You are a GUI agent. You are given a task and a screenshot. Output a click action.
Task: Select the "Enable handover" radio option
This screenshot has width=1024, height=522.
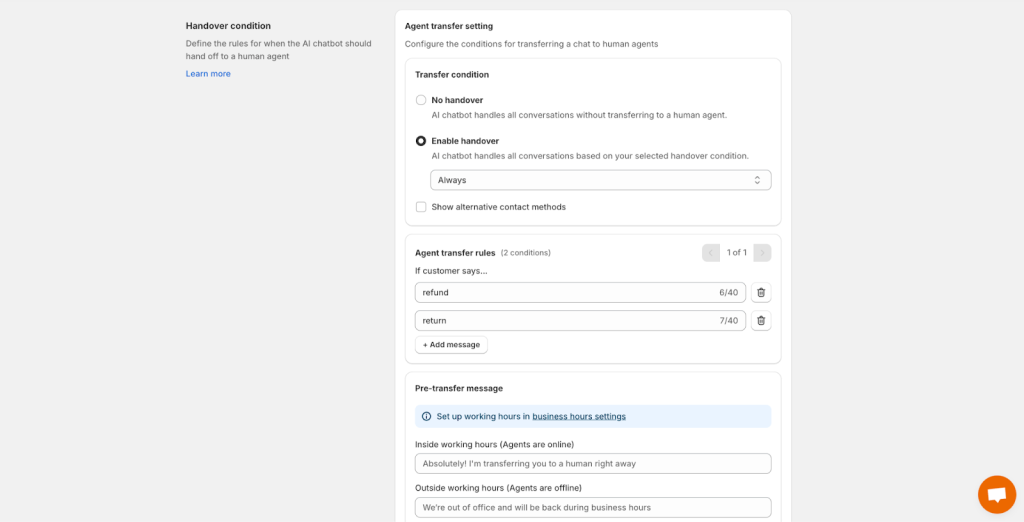pyautogui.click(x=421, y=141)
